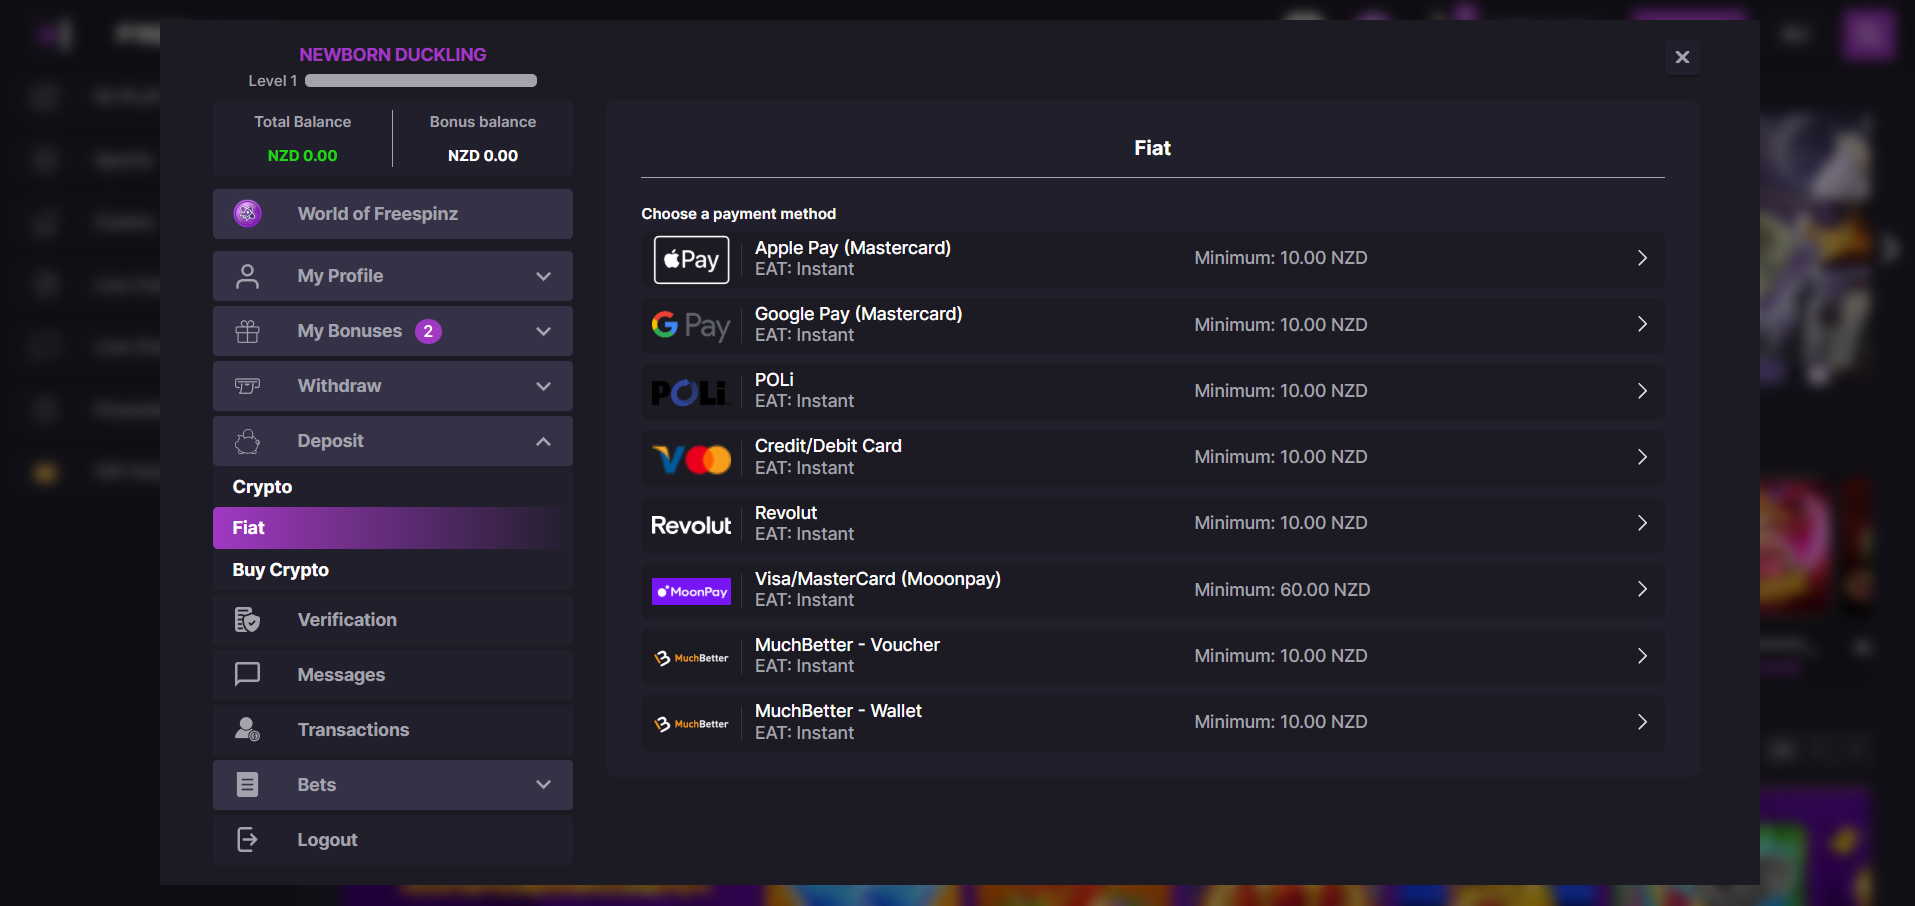1915x906 pixels.
Task: Expand the Bets section chevron
Action: (543, 784)
